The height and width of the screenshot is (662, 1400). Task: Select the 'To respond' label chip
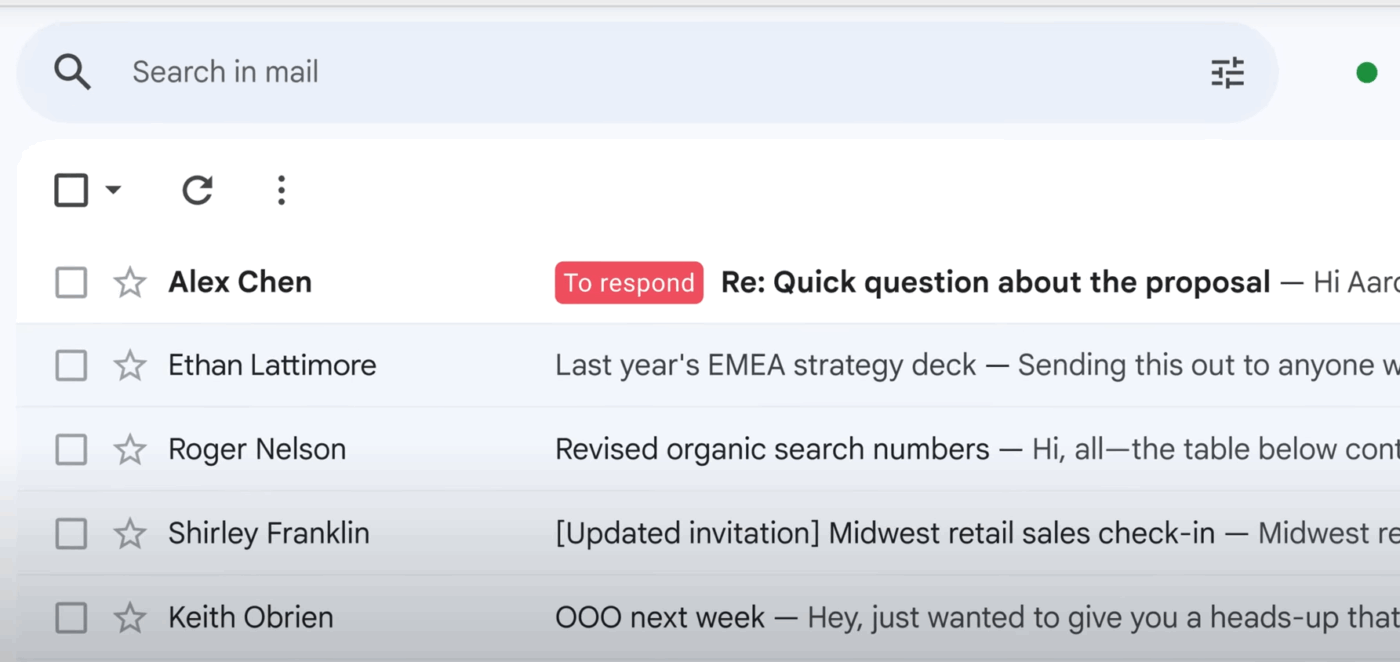click(628, 282)
